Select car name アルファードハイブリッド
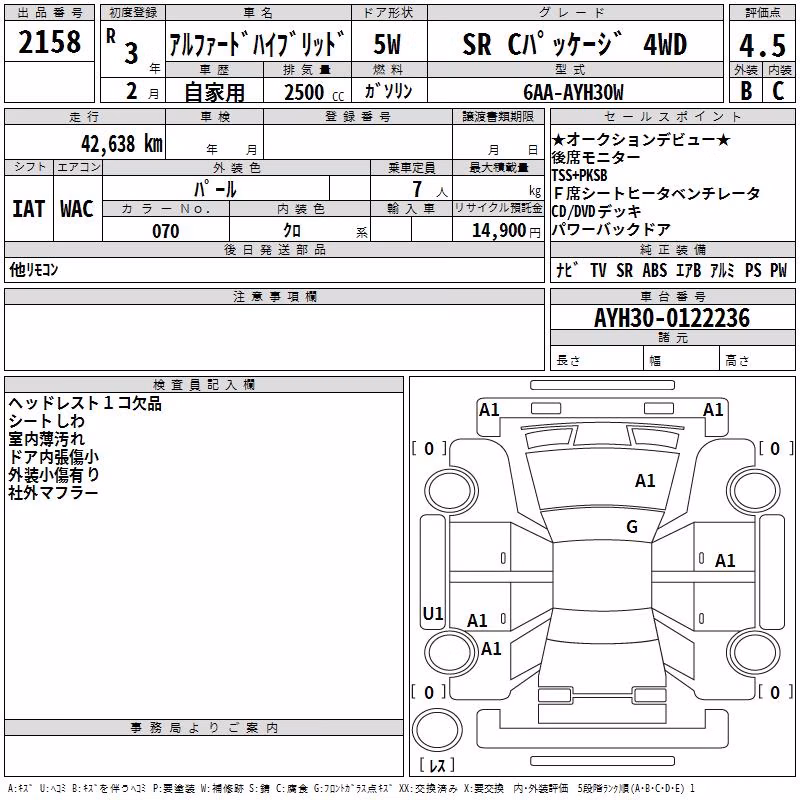Screen dimensions: 800x800 pos(258,43)
